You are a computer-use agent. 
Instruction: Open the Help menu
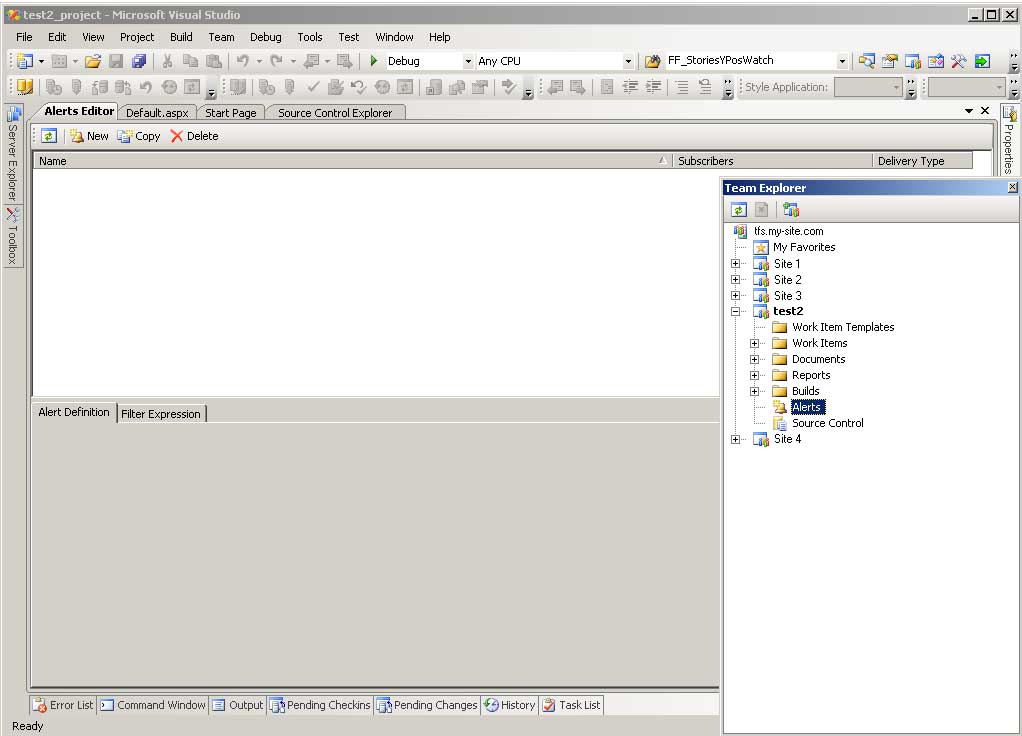coord(439,37)
